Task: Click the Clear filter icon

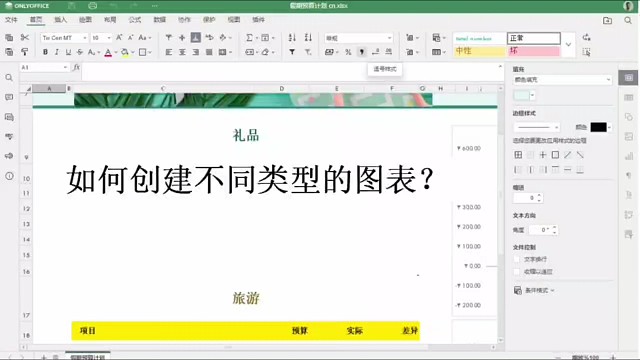Action: point(308,52)
